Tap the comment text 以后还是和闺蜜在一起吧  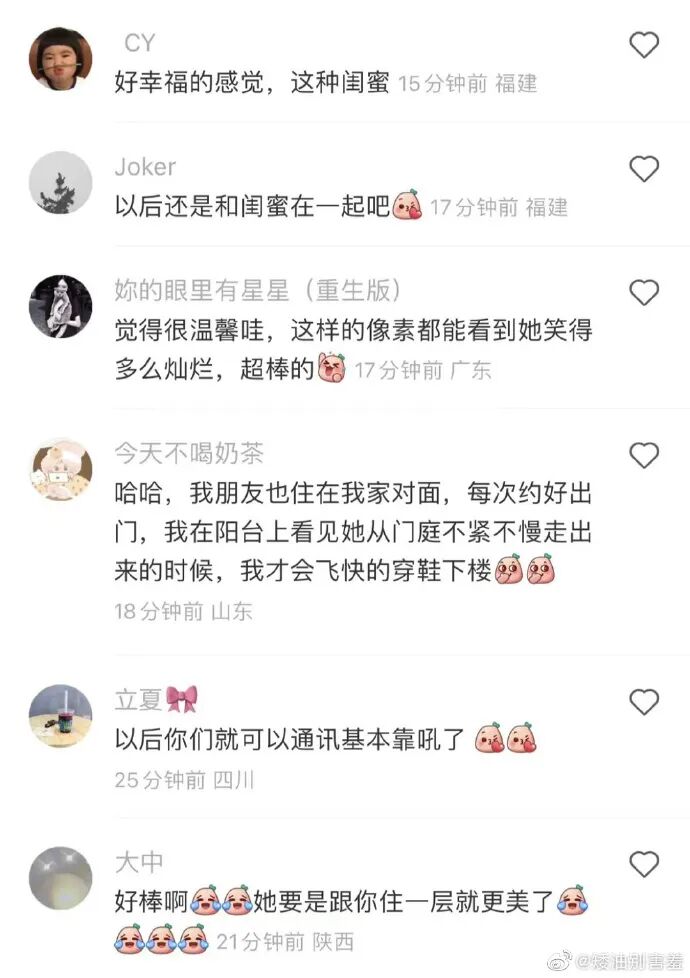pyautogui.click(x=252, y=206)
